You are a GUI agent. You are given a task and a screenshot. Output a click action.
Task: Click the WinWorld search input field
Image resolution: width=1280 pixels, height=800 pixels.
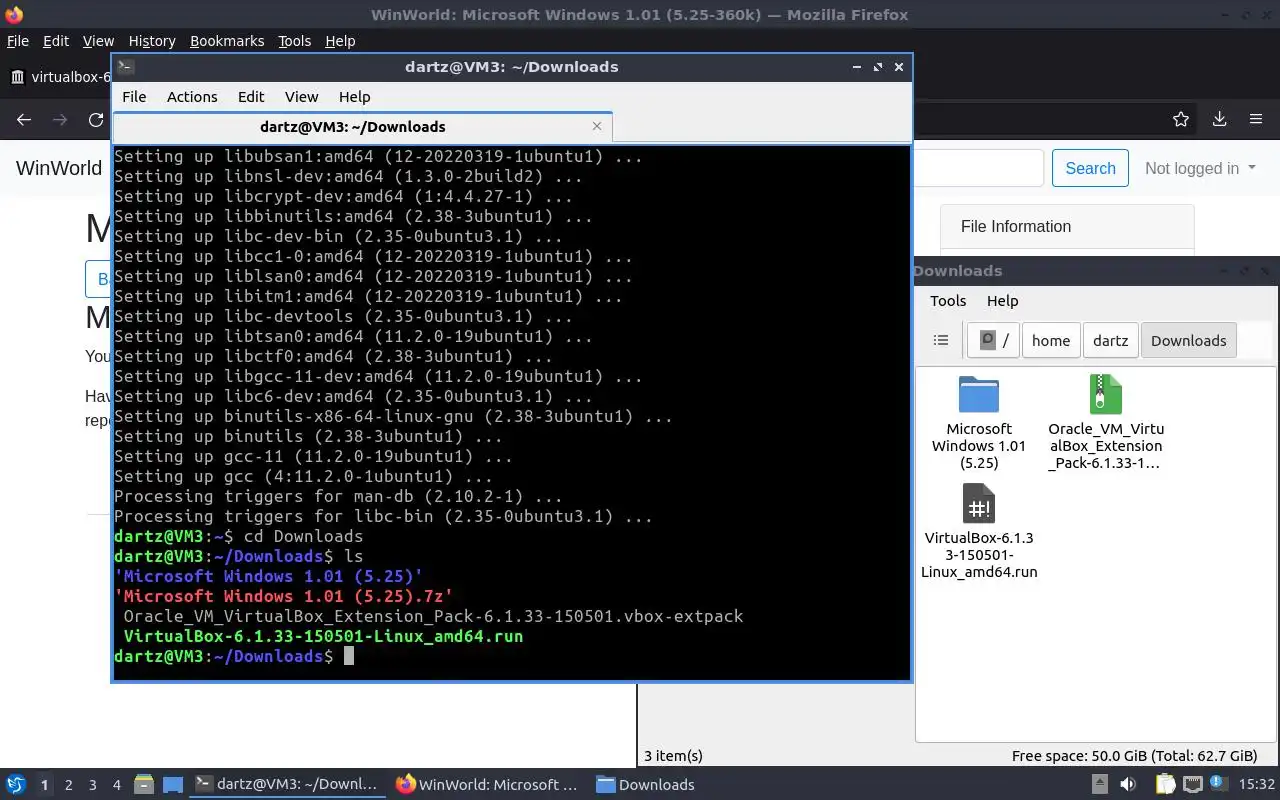point(978,168)
